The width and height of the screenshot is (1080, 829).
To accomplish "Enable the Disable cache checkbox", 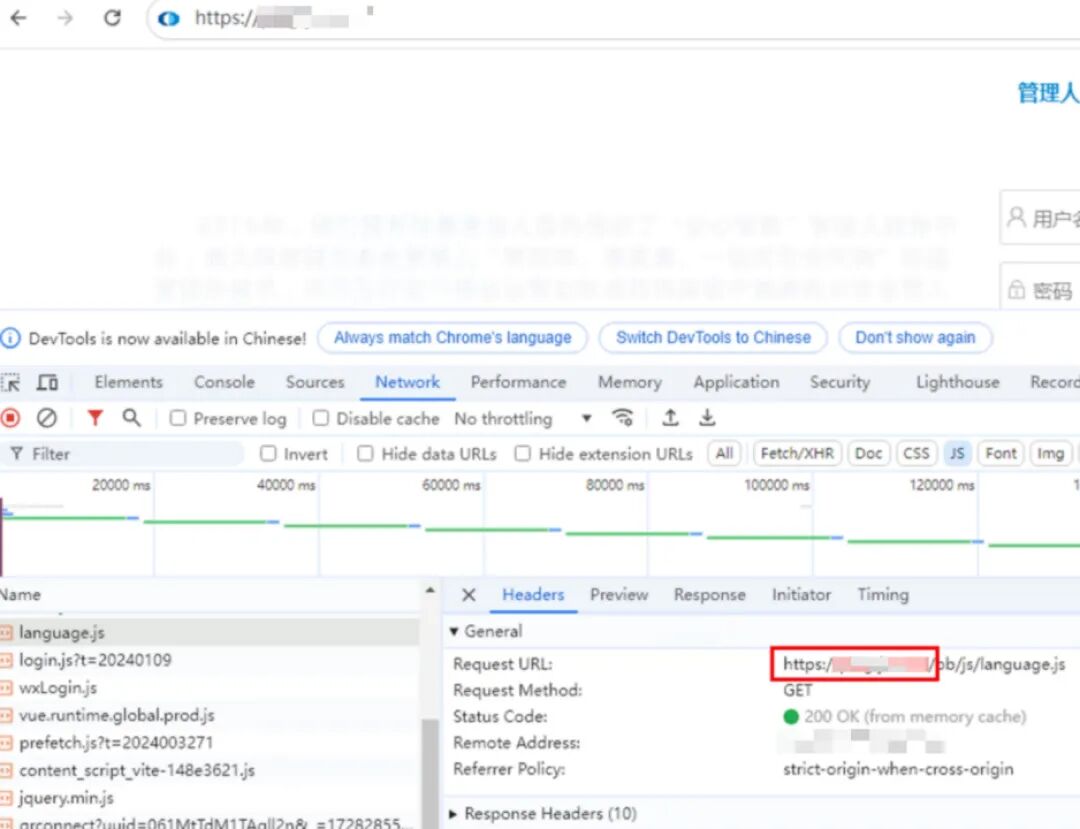I will click(x=320, y=418).
